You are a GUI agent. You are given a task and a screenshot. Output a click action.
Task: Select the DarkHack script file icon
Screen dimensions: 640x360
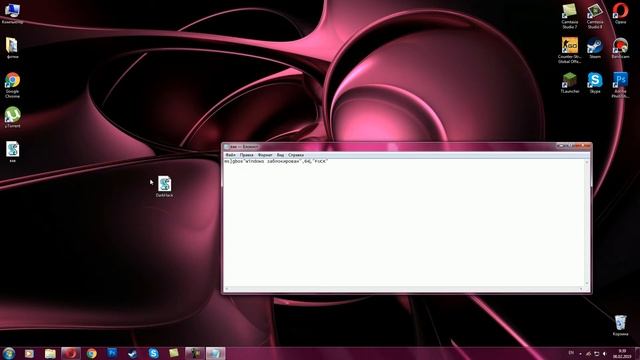164,187
